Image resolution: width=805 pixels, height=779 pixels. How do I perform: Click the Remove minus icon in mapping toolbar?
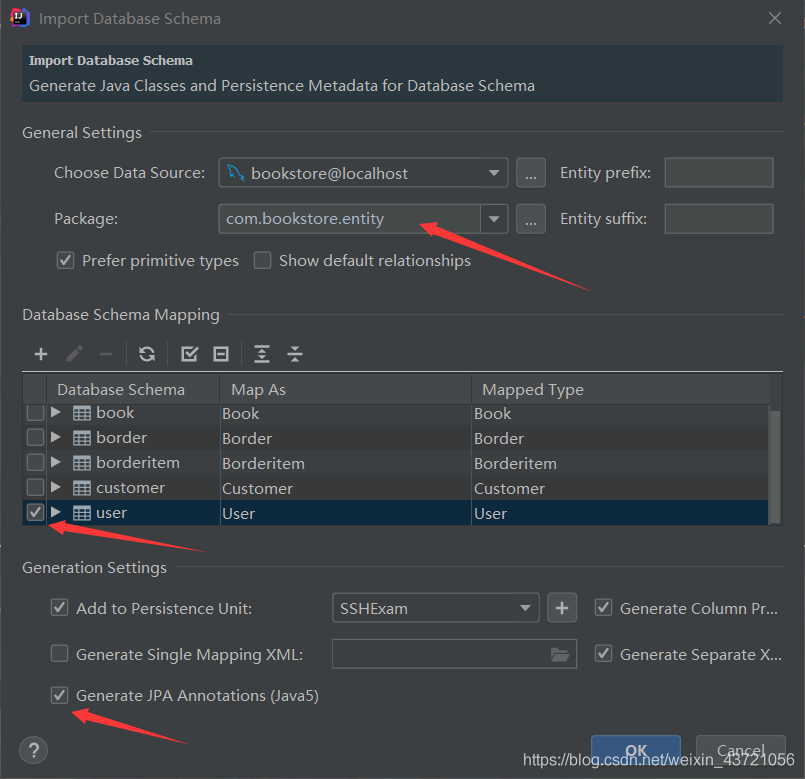(106, 354)
